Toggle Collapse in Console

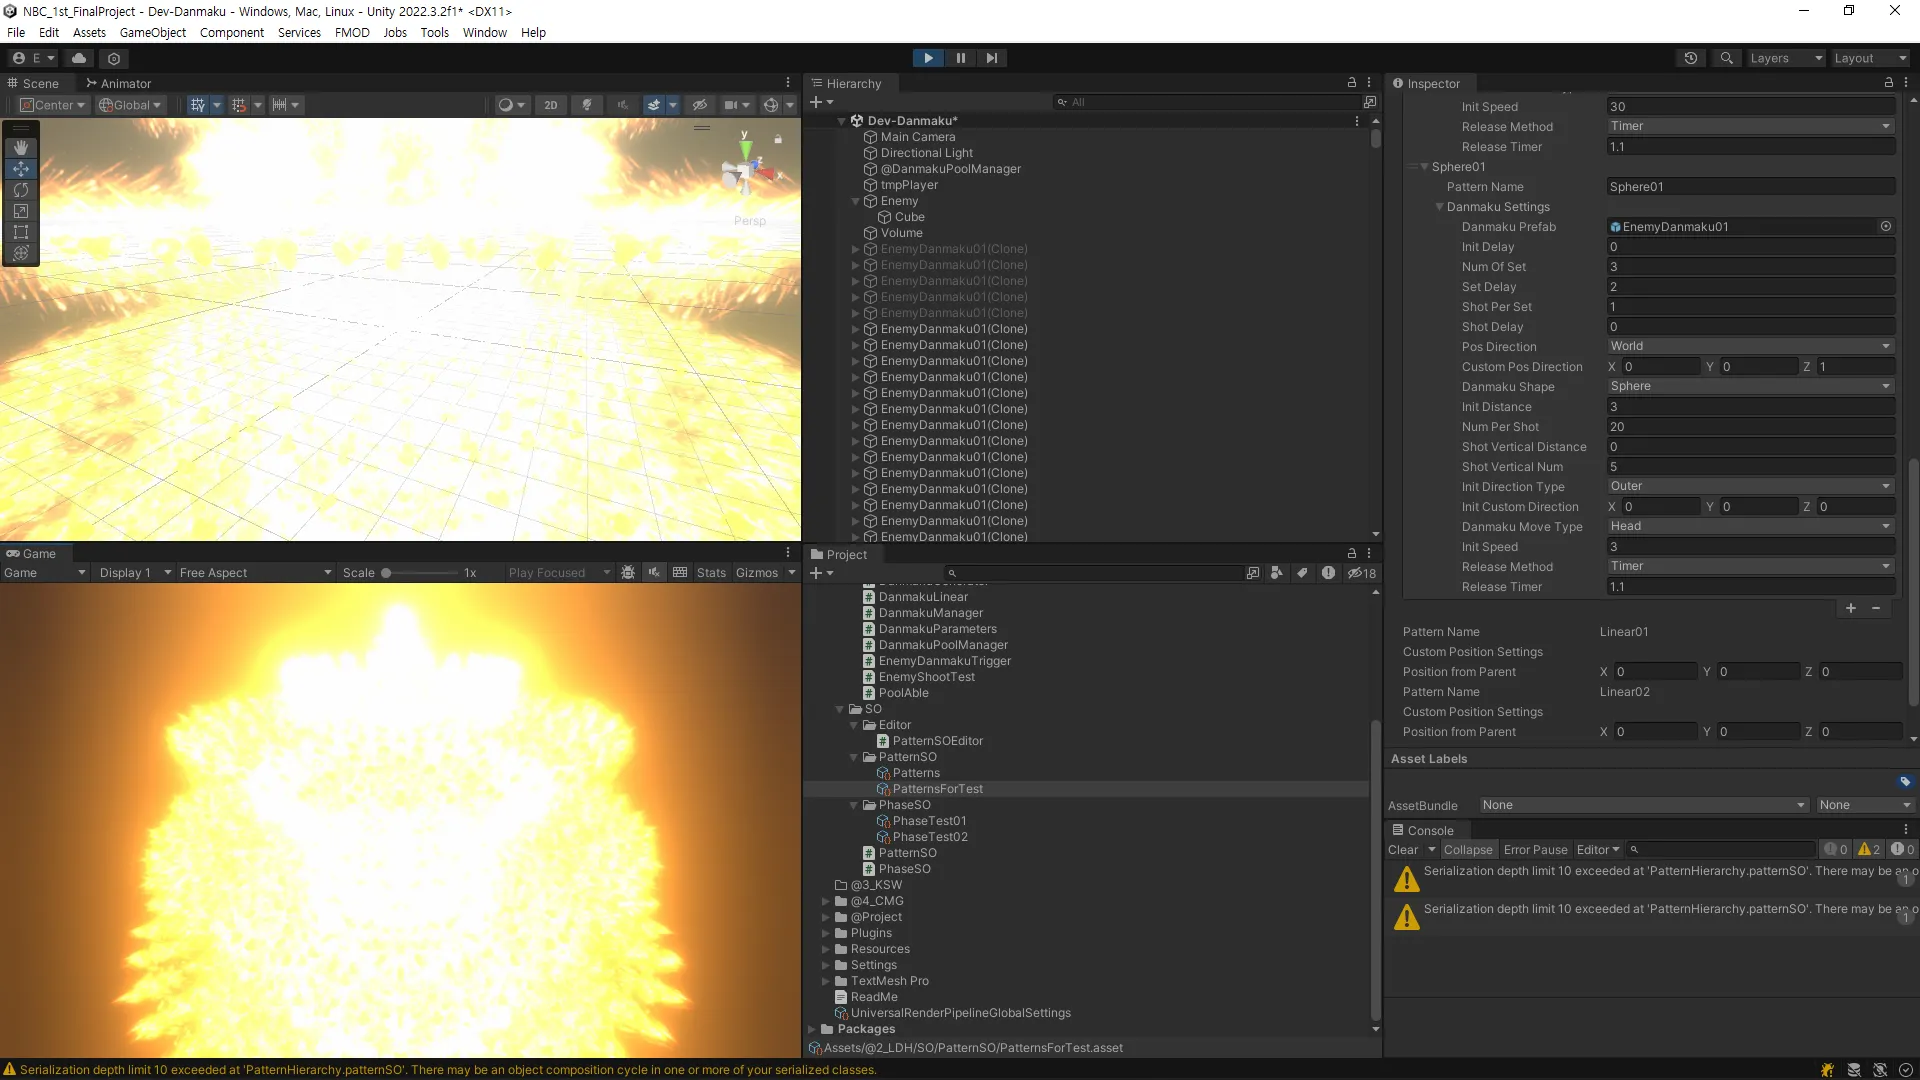pos(1467,850)
